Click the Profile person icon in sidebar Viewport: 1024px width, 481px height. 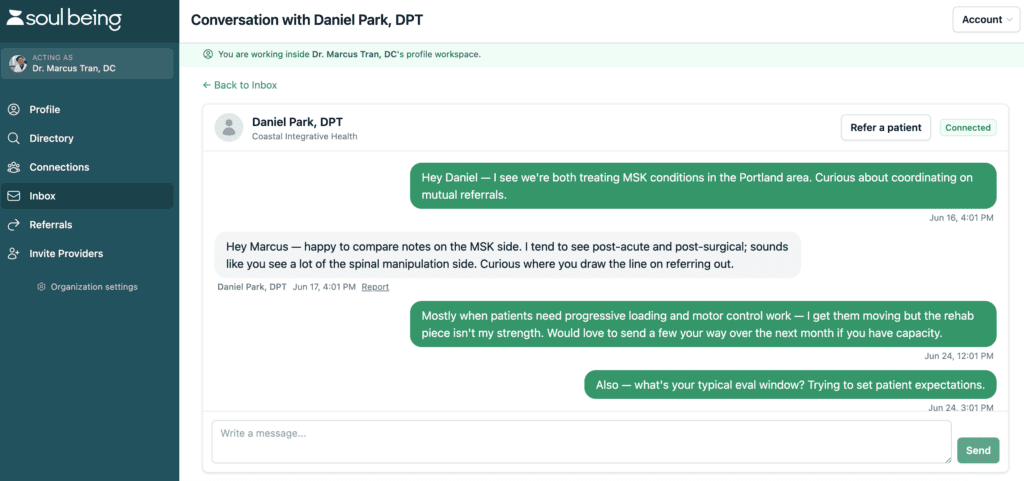click(x=13, y=110)
